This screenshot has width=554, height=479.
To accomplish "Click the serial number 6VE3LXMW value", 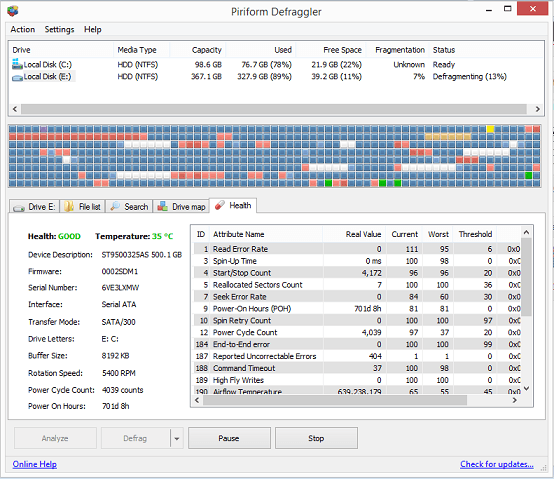I will [x=120, y=288].
